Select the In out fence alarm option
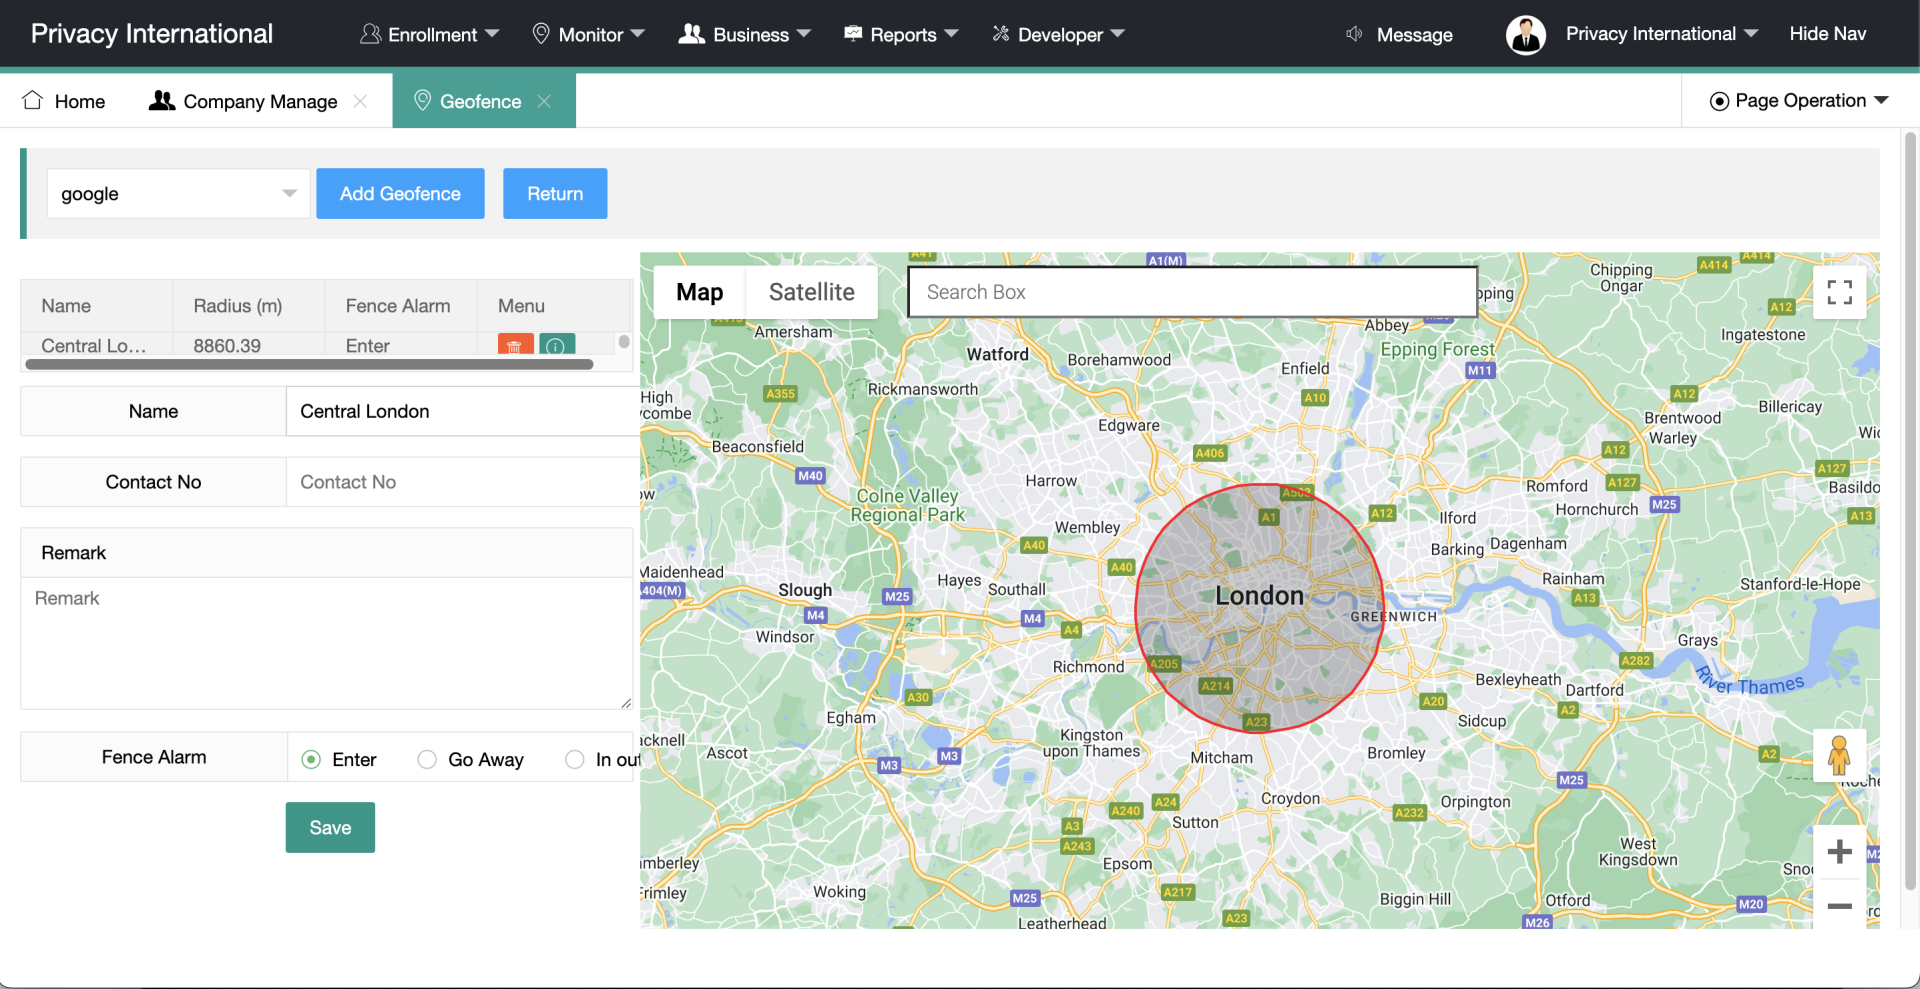 point(575,760)
